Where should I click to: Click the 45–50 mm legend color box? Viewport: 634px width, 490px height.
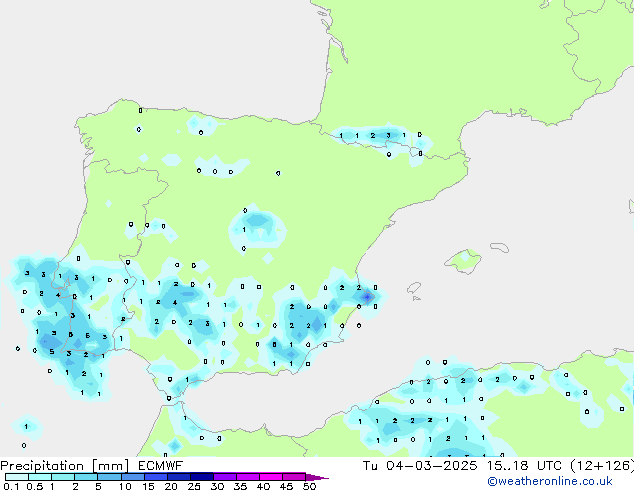(294, 477)
